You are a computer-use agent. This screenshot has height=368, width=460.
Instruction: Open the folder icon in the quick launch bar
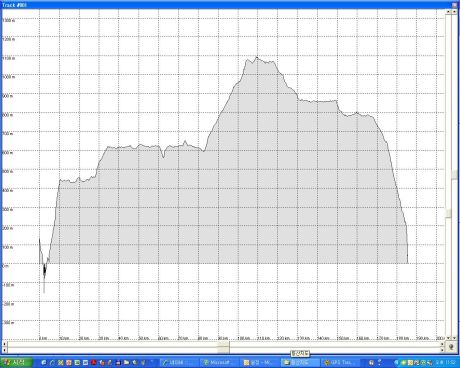coord(127,362)
